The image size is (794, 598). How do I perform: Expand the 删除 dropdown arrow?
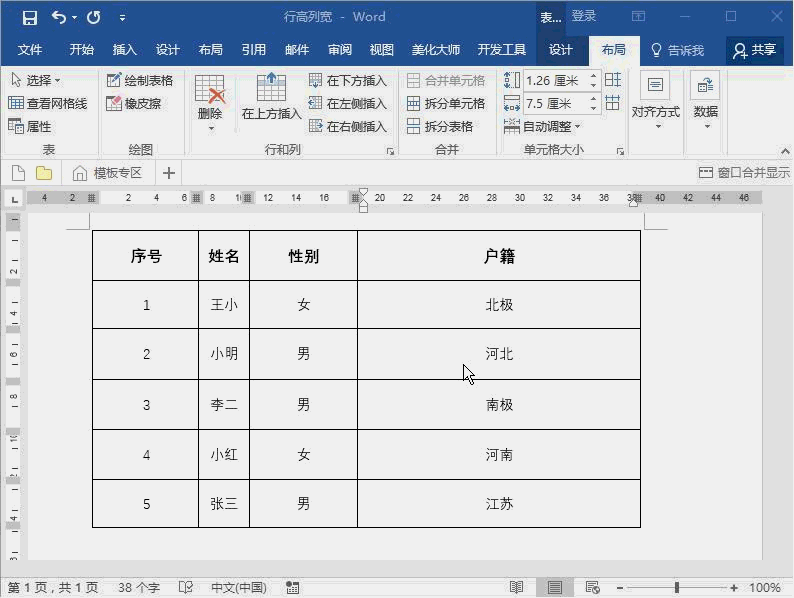coord(211,128)
